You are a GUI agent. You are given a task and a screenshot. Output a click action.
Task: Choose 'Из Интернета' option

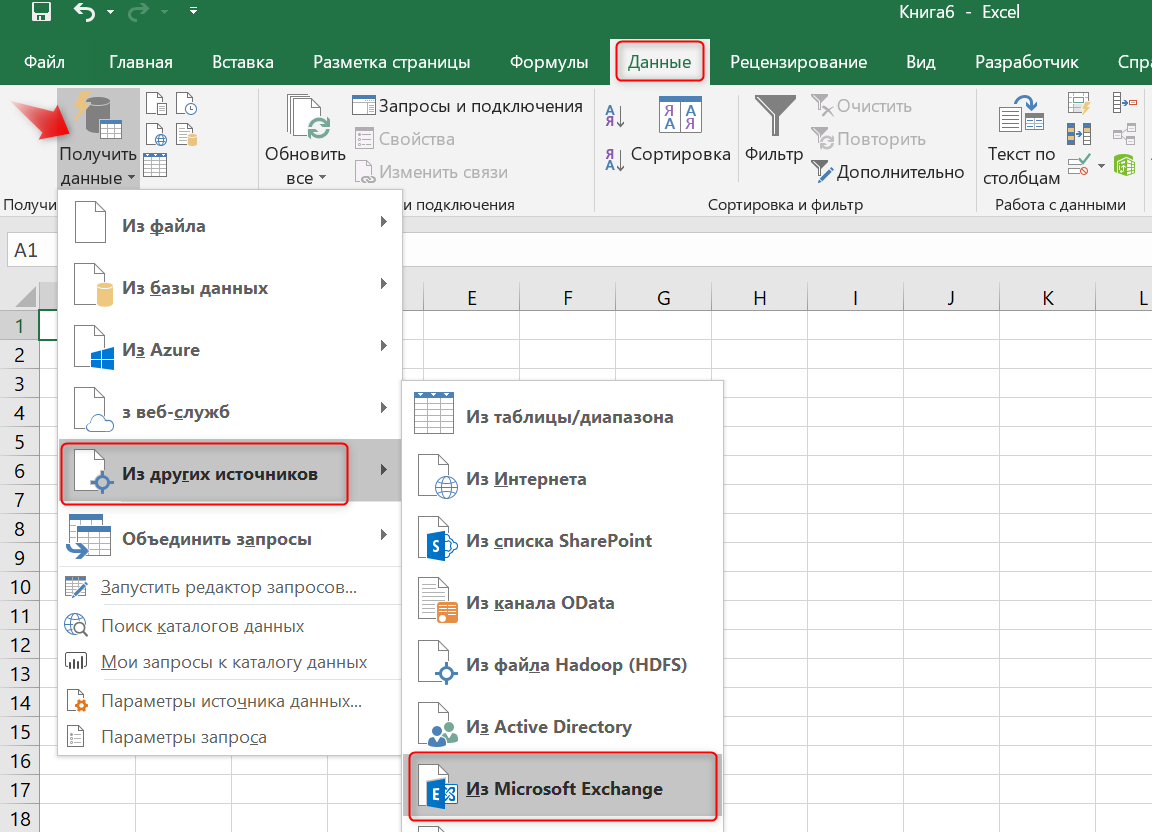pyautogui.click(x=563, y=477)
